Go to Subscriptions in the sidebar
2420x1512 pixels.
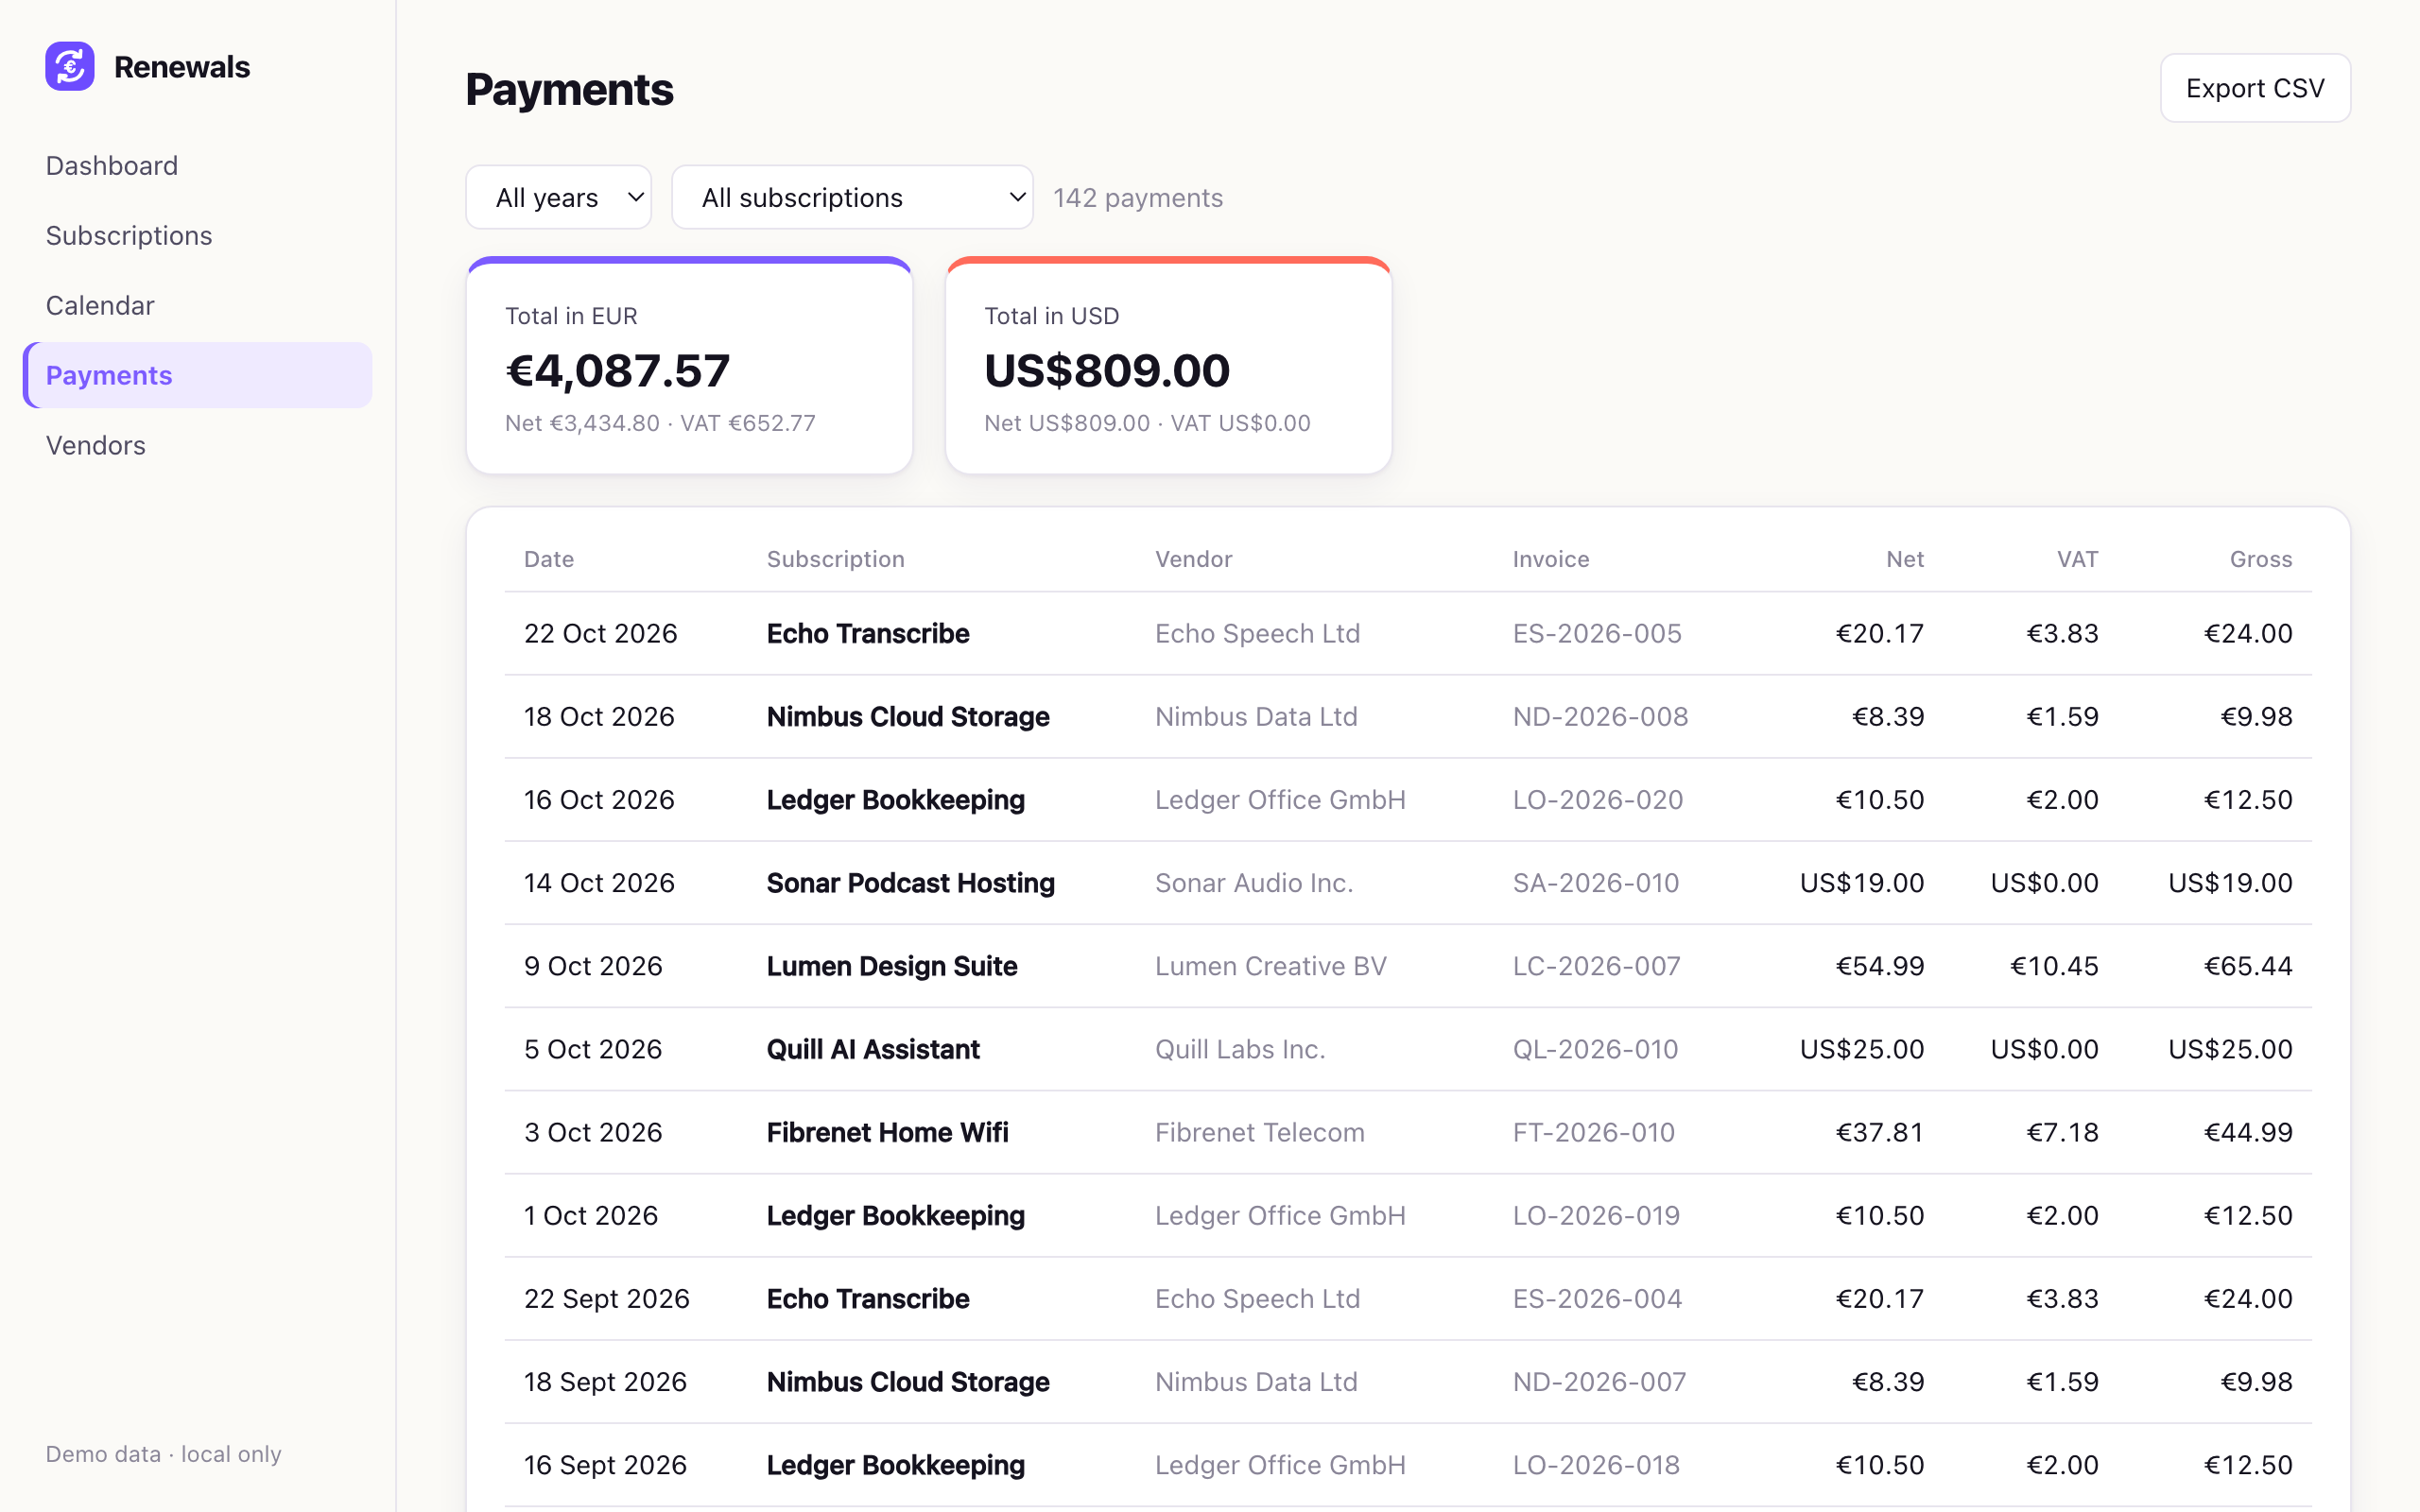[x=129, y=235]
